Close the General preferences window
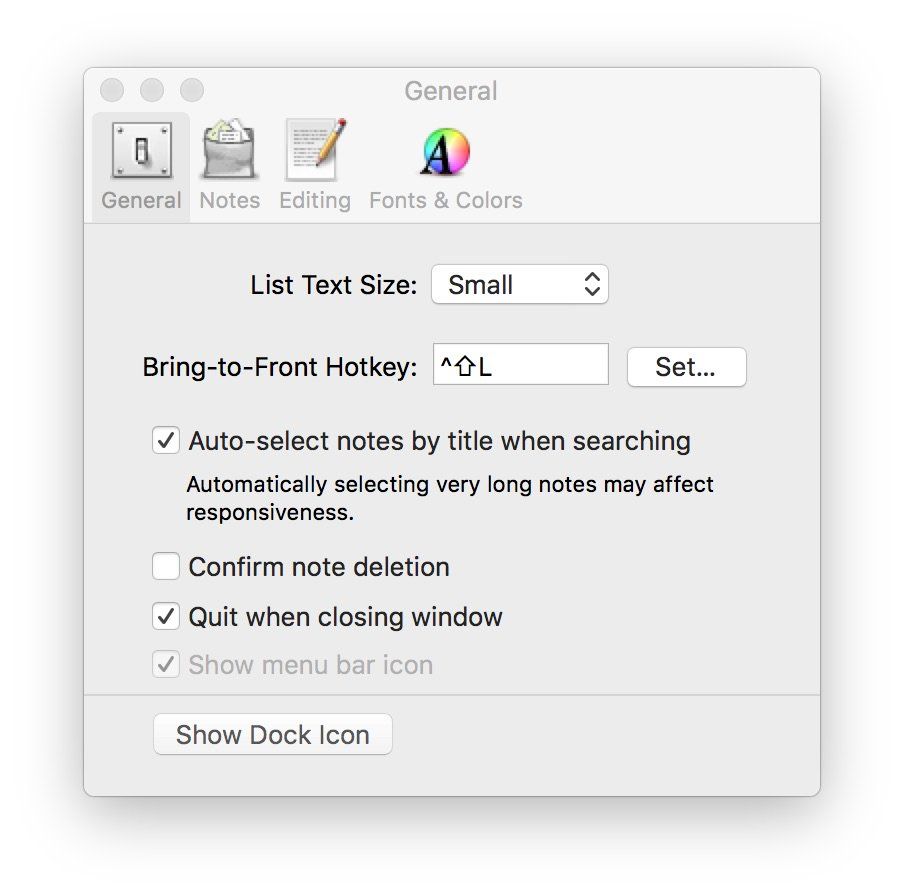The image size is (904, 896). pyautogui.click(x=112, y=91)
